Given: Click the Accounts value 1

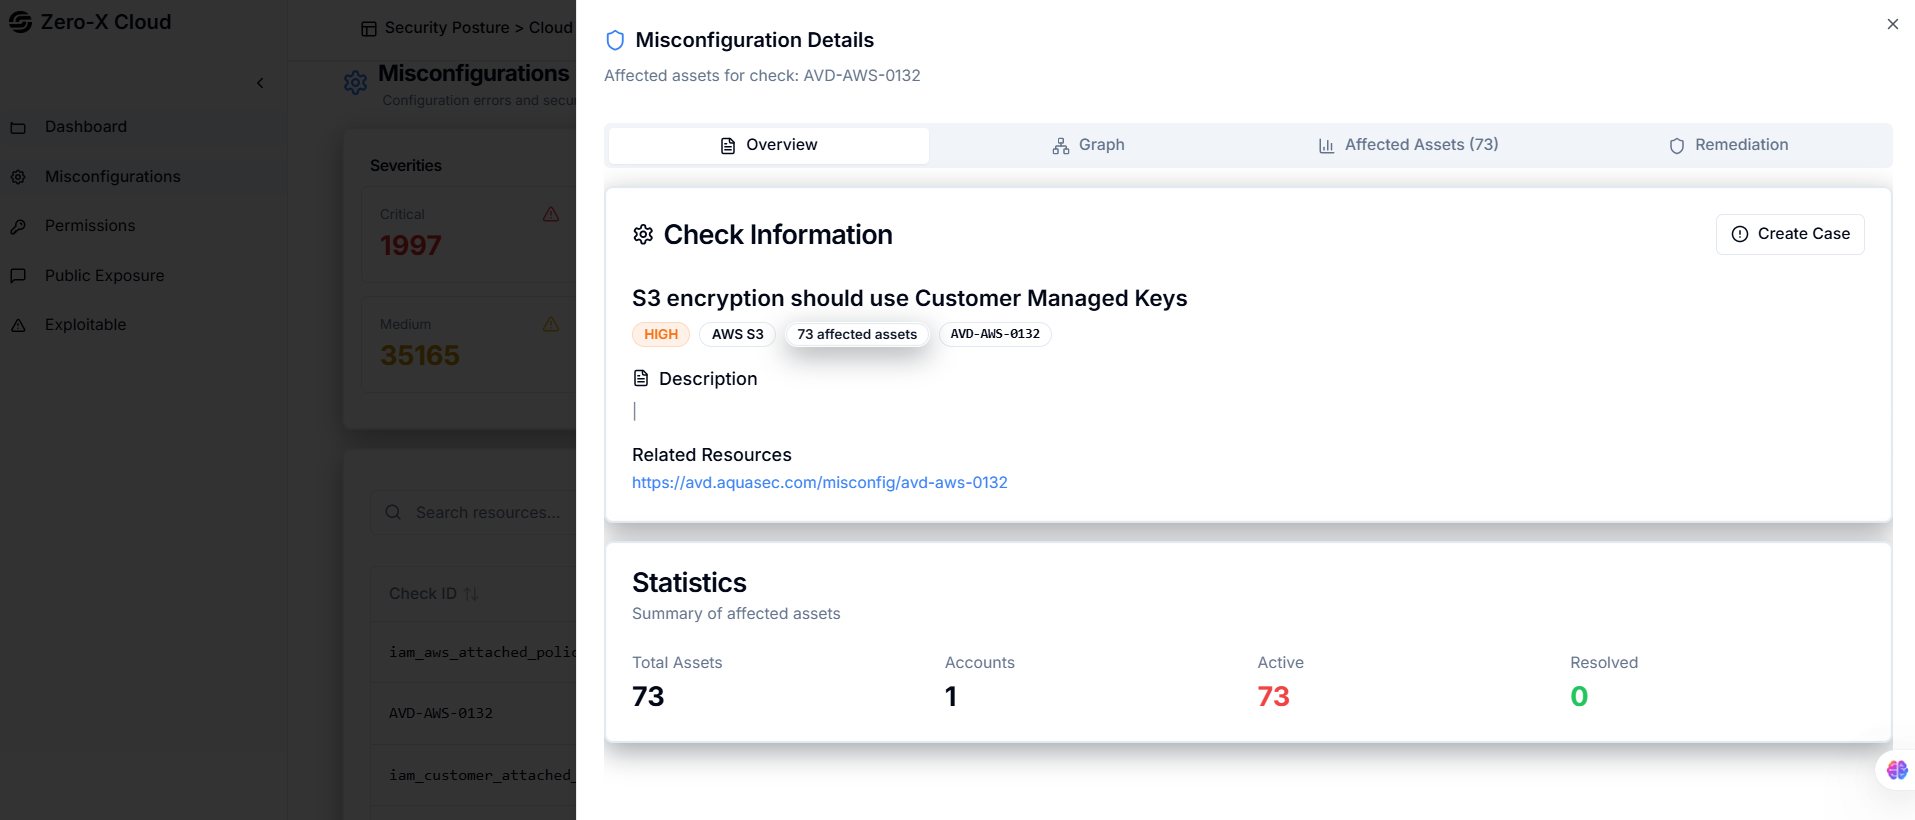Looking at the screenshot, I should tap(951, 696).
